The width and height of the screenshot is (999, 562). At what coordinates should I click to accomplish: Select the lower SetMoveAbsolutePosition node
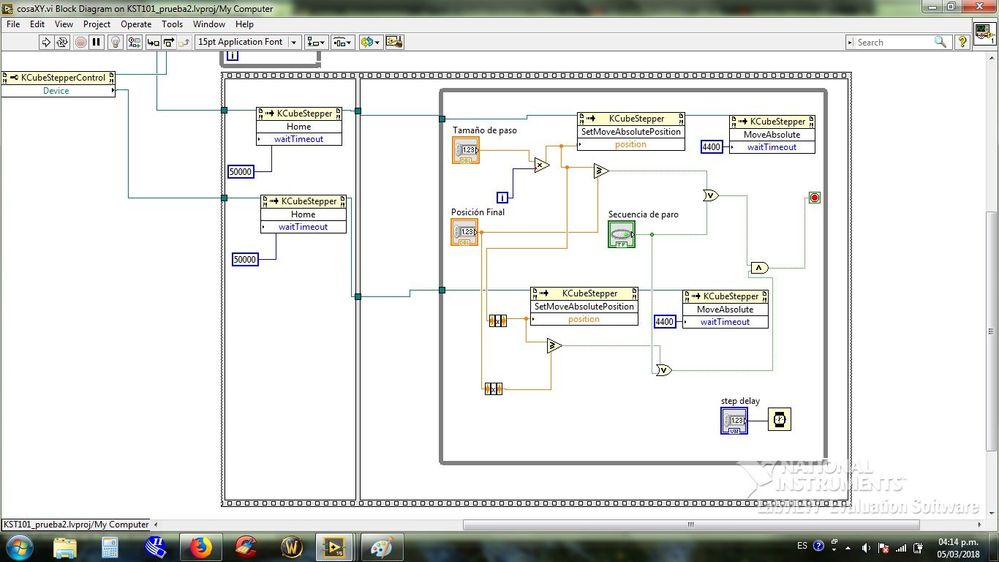(x=584, y=306)
